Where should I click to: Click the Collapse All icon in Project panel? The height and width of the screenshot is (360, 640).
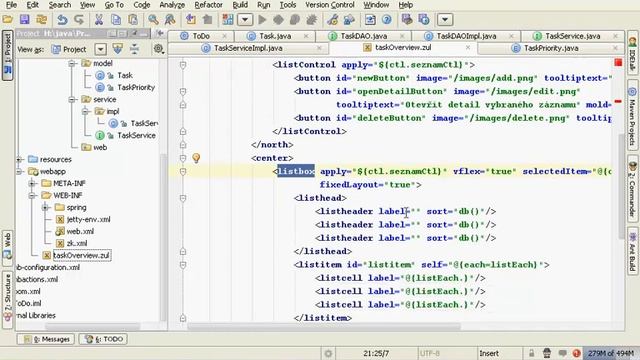[x=134, y=49]
